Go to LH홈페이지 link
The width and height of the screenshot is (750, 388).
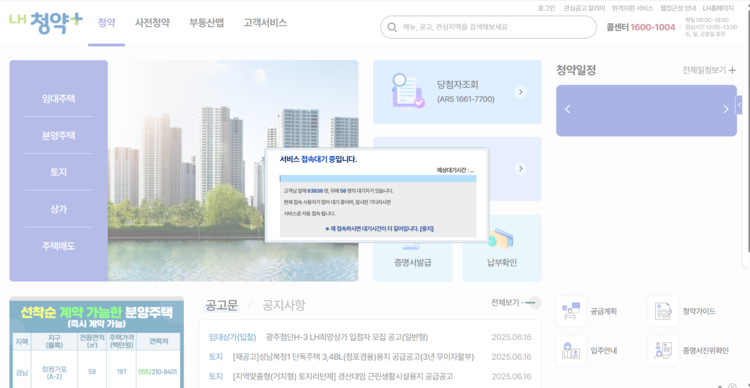tap(718, 8)
